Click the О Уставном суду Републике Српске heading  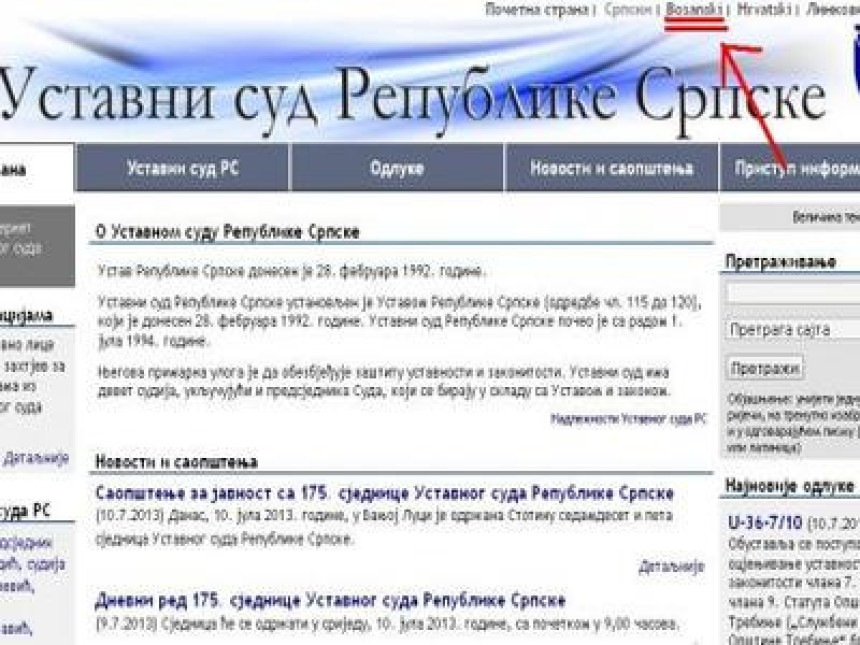227,232
